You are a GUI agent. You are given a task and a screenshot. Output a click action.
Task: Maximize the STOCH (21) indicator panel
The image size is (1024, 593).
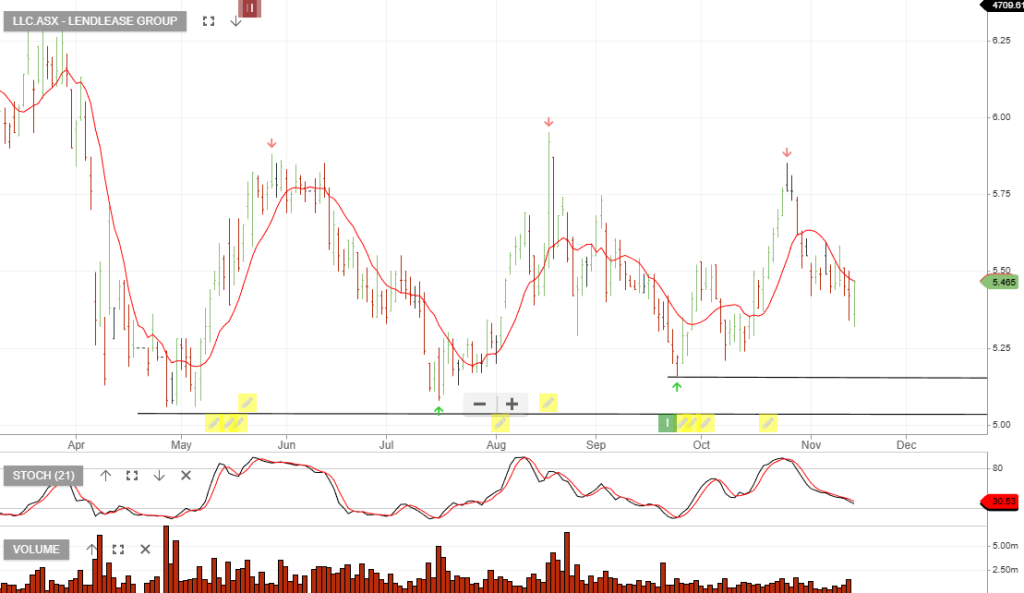point(131,475)
